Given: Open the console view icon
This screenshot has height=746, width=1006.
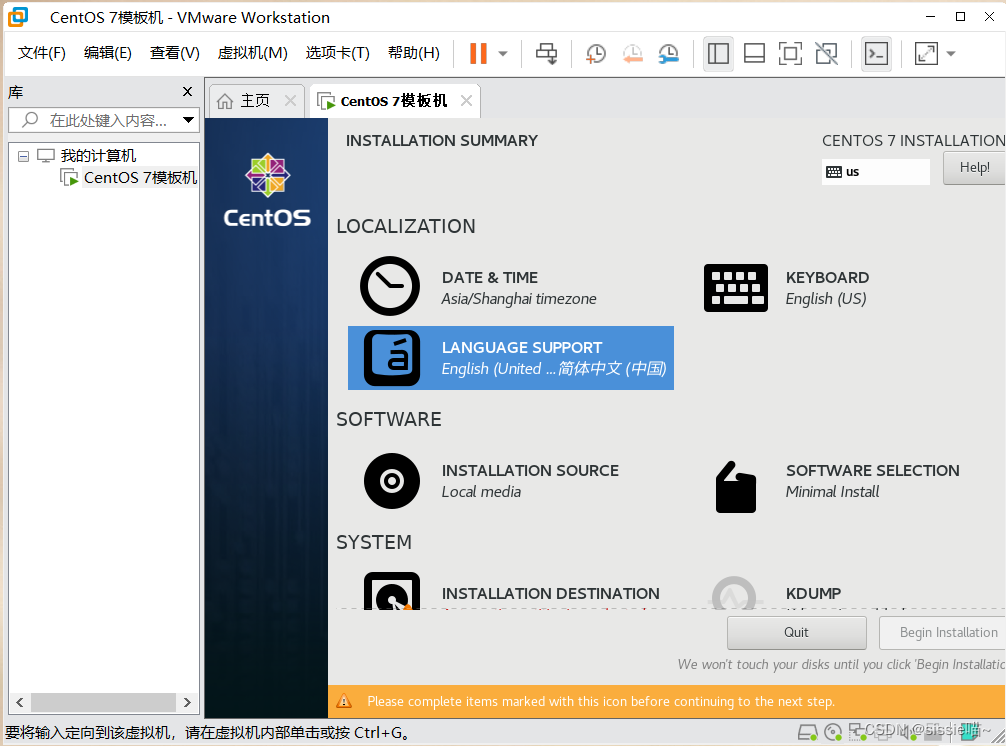Looking at the screenshot, I should tap(876, 53).
